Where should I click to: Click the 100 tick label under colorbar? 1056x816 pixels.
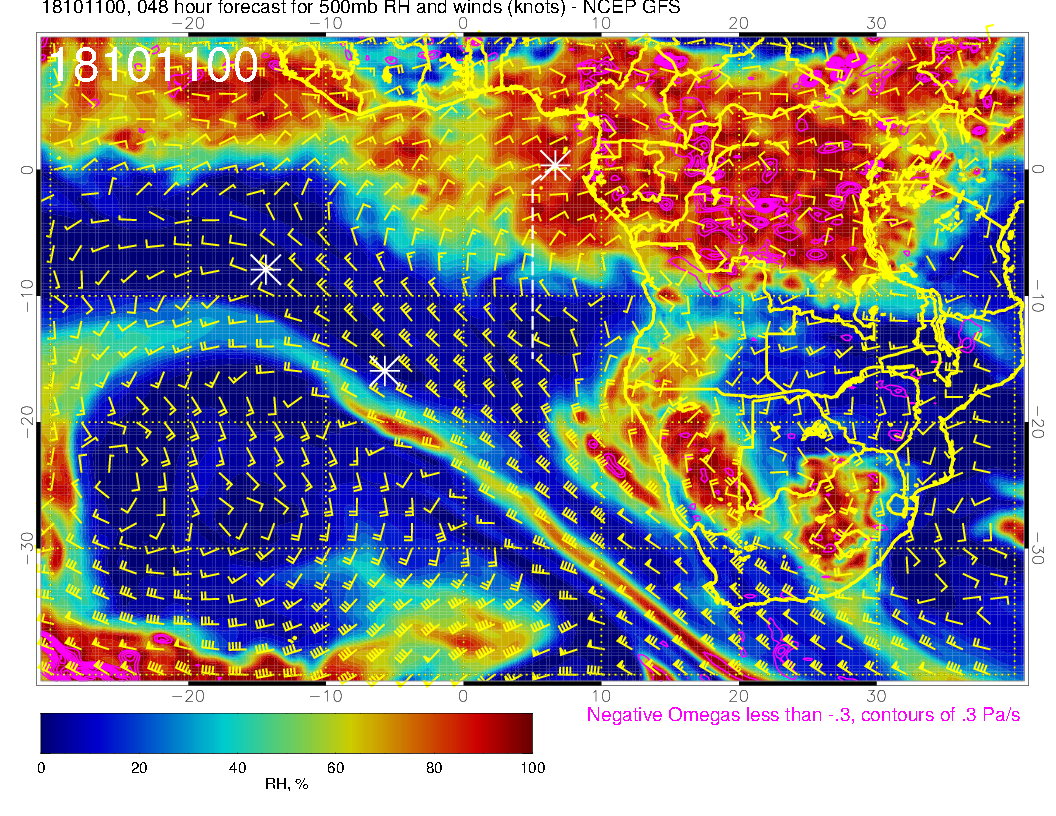pos(532,767)
